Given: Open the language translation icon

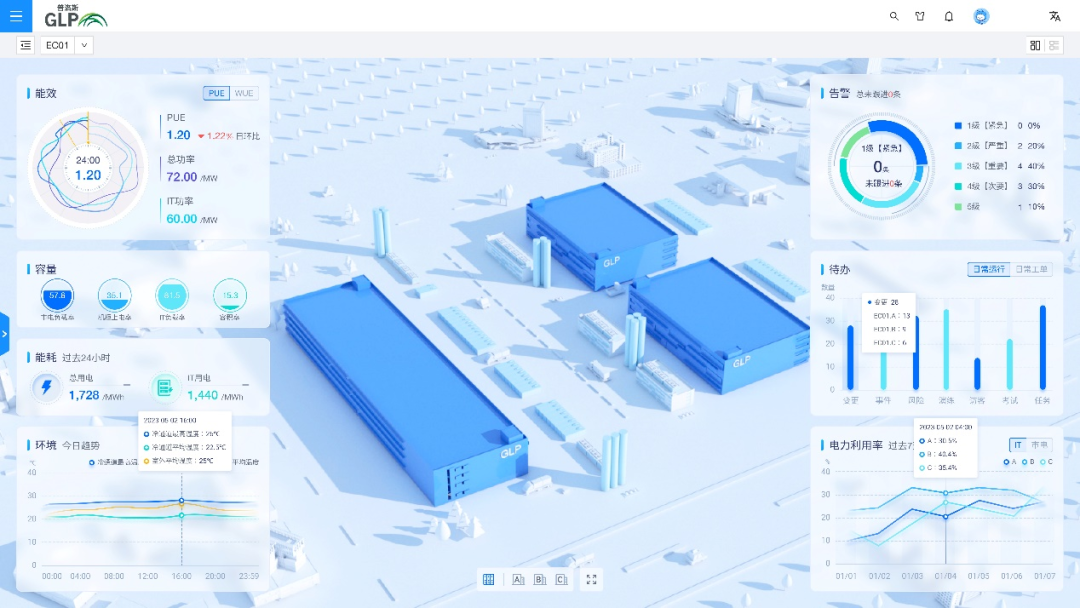Looking at the screenshot, I should click(1054, 16).
